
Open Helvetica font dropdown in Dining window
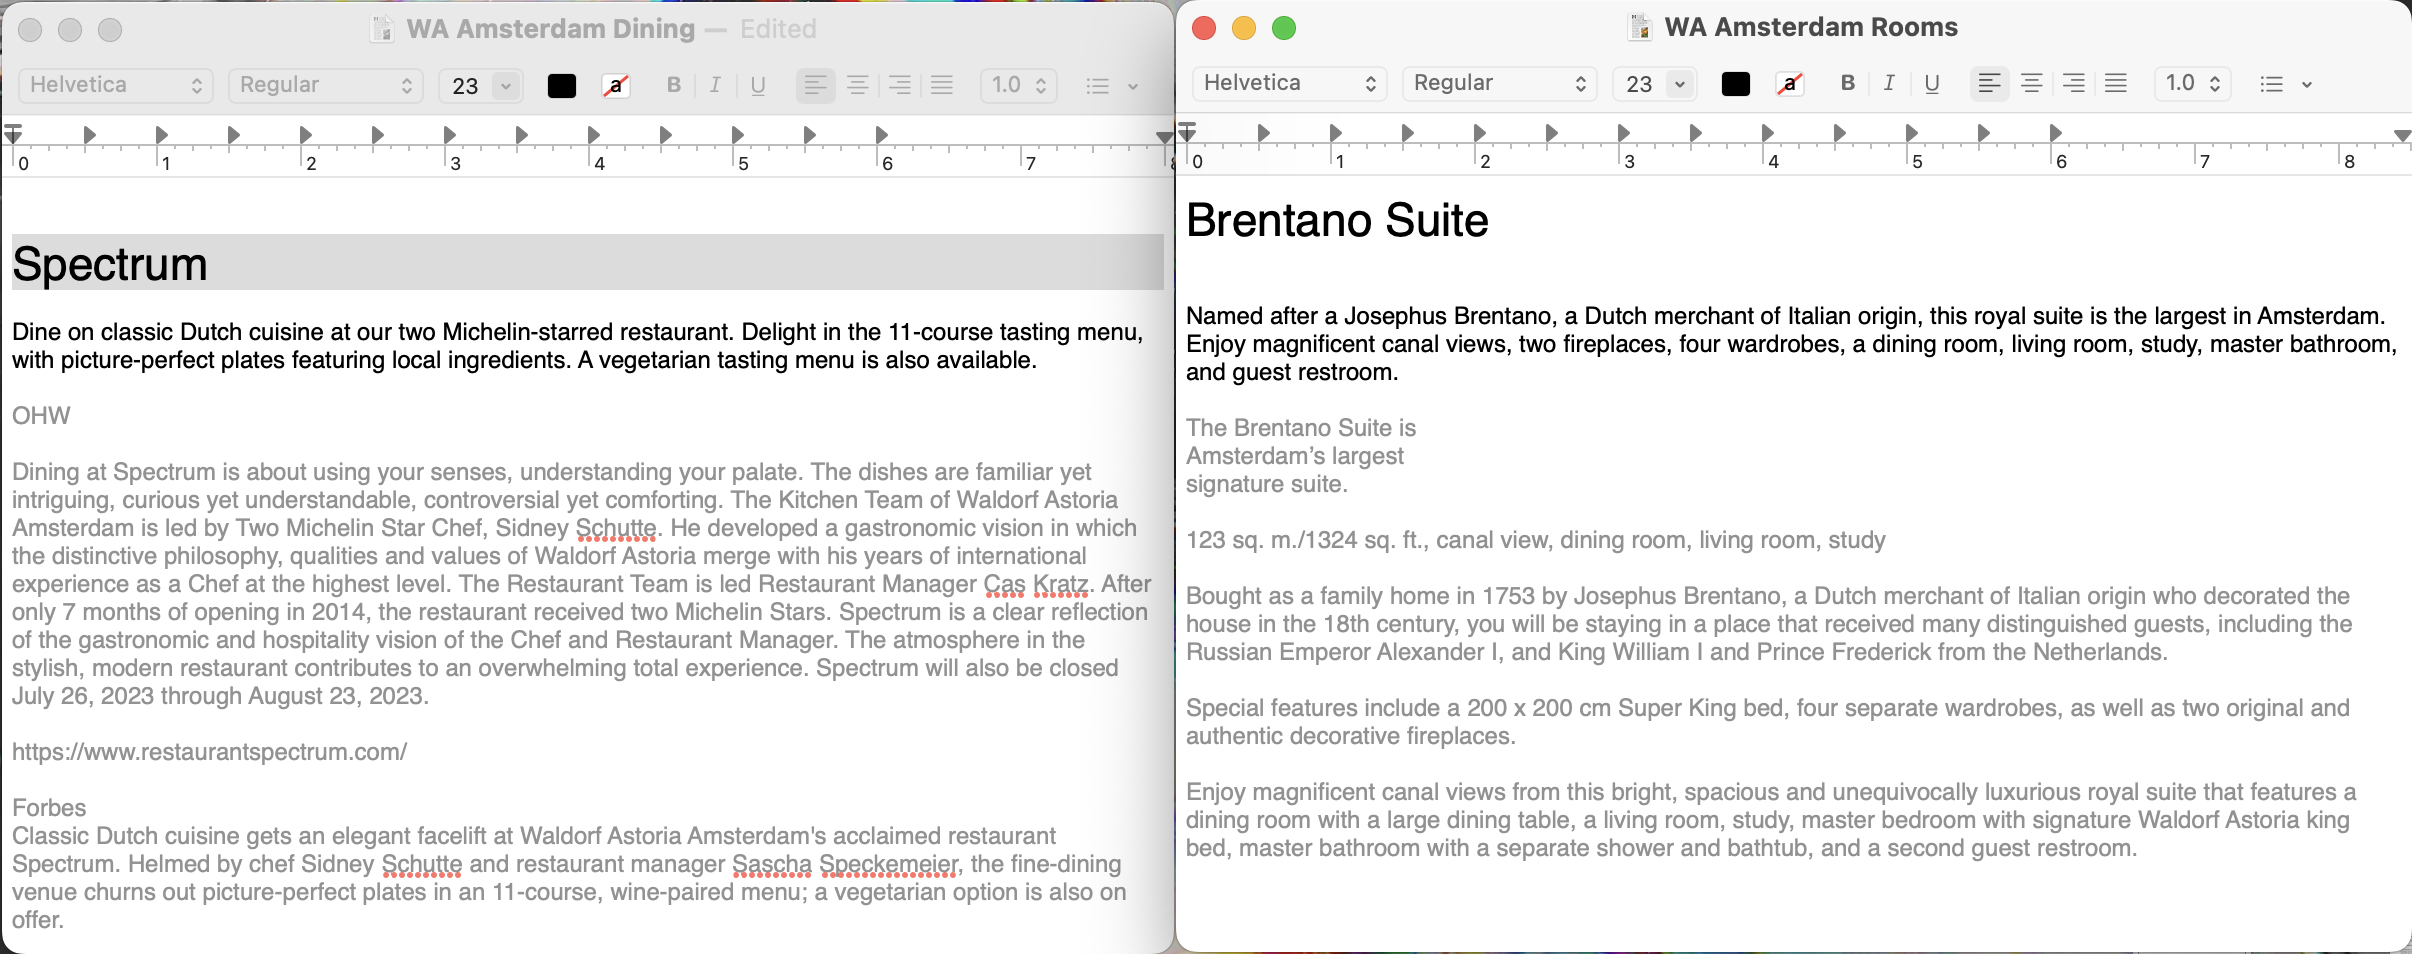coord(116,85)
